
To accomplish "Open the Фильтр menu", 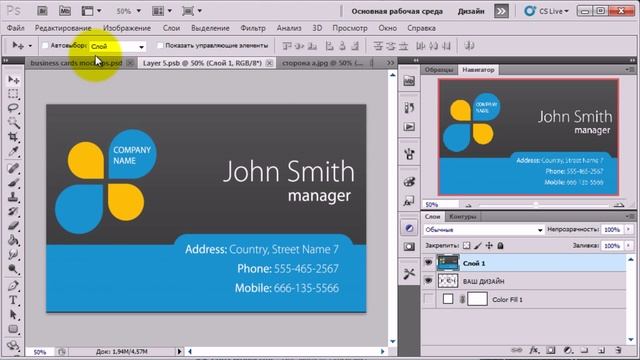I will 253,28.
